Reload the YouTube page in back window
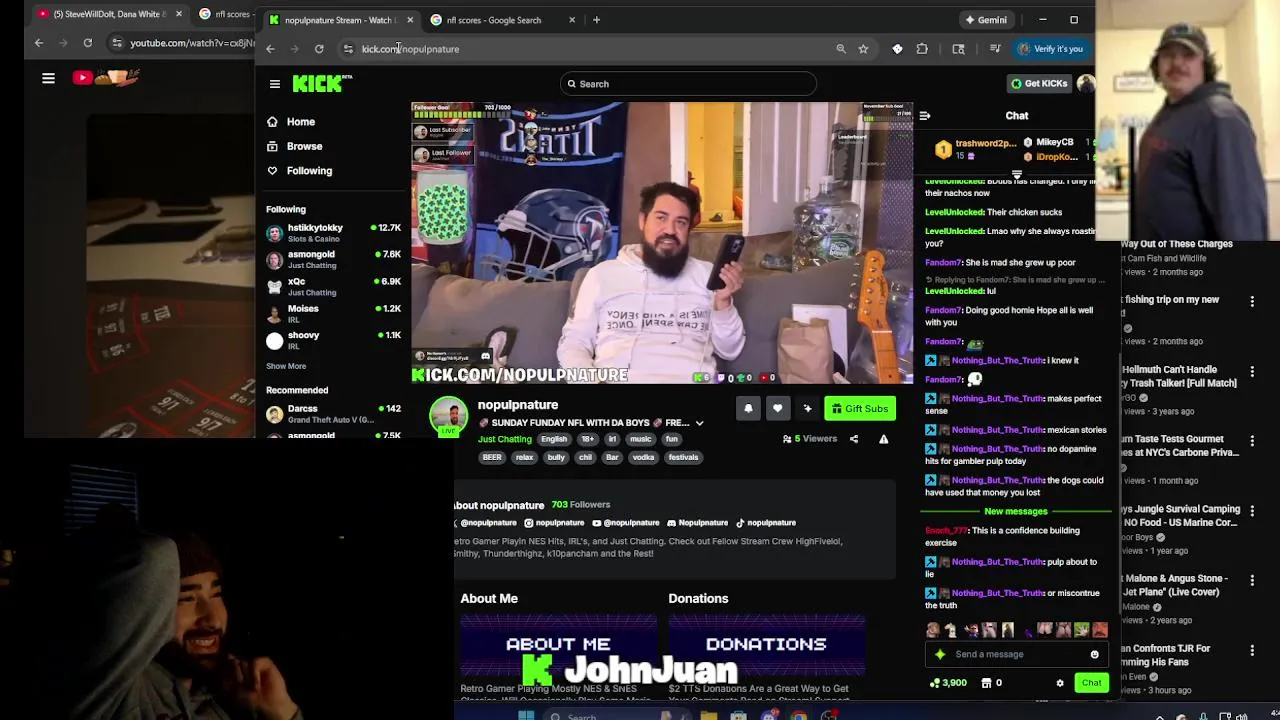 [88, 43]
